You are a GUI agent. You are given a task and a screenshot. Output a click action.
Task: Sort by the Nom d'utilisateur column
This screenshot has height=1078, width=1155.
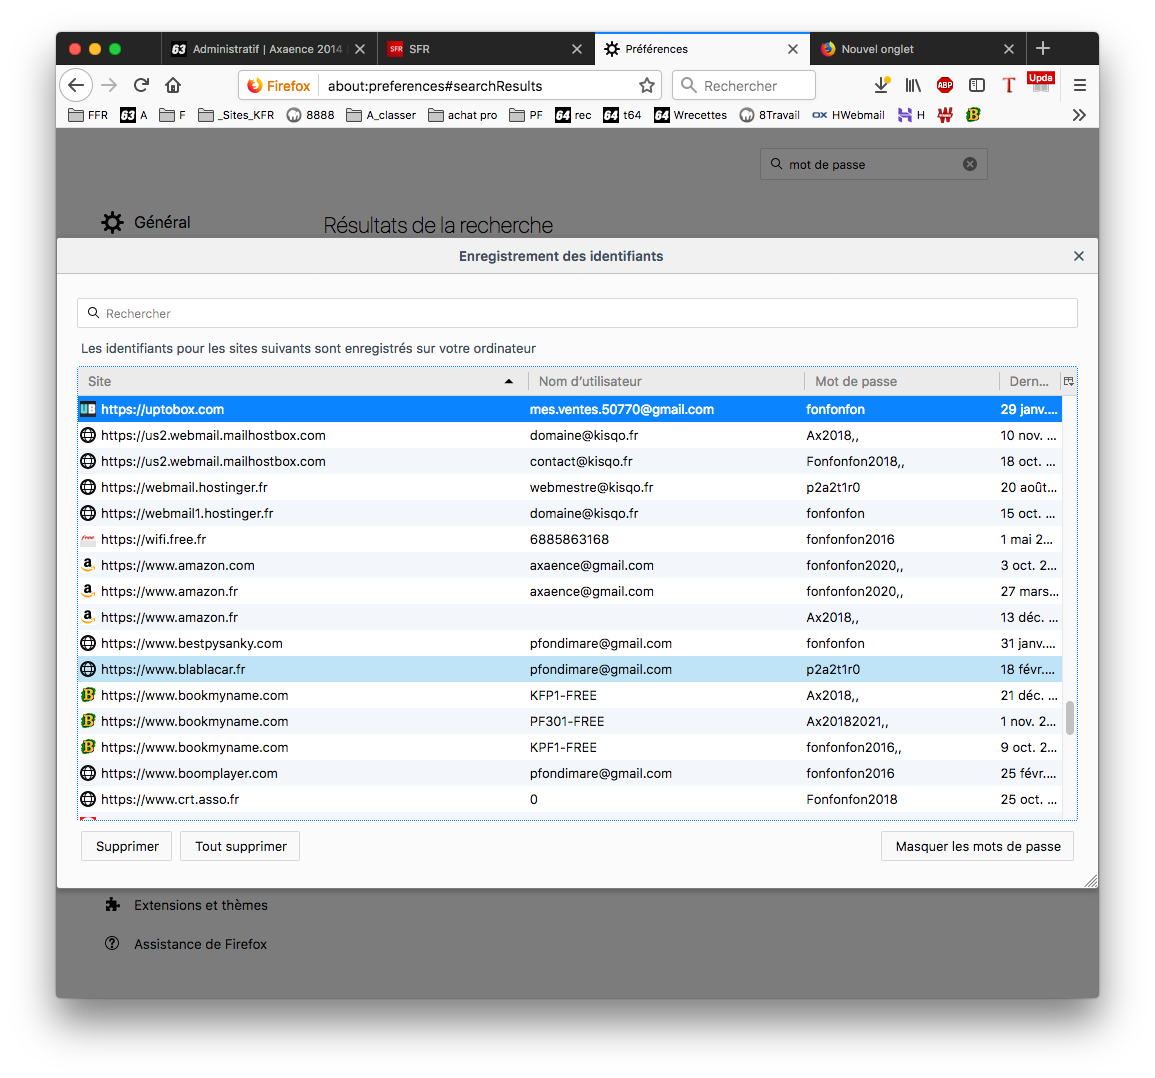[666, 381]
